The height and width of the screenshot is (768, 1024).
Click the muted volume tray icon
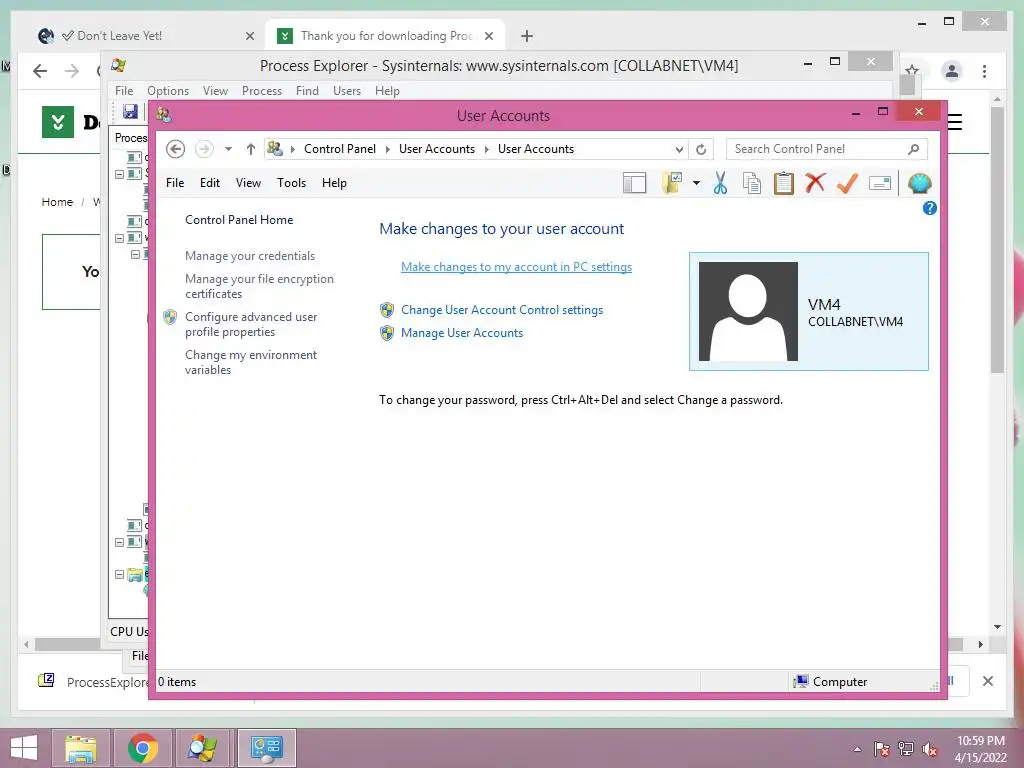tap(930, 749)
